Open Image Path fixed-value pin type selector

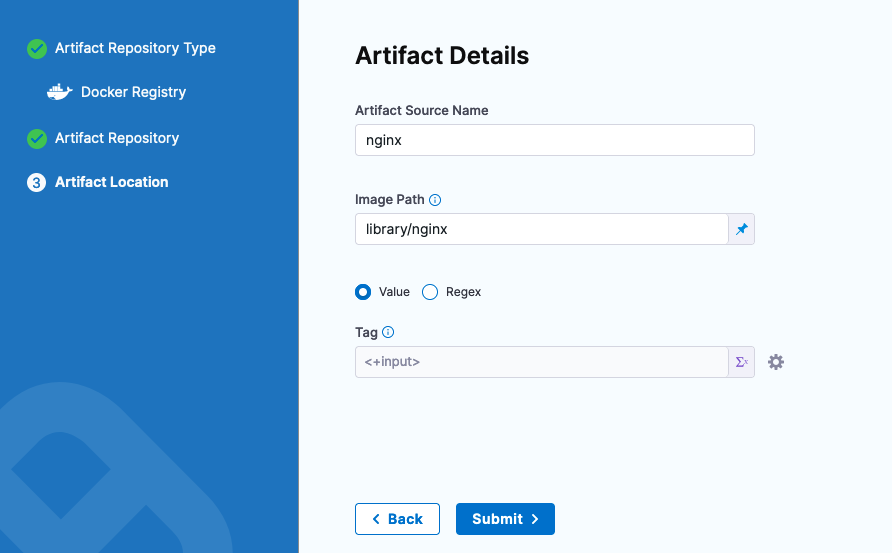point(741,230)
